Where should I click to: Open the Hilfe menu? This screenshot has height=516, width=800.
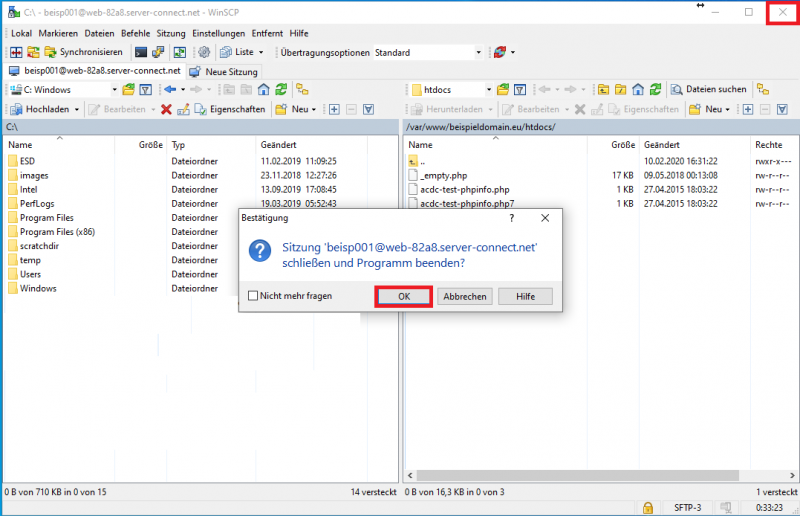pos(299,34)
